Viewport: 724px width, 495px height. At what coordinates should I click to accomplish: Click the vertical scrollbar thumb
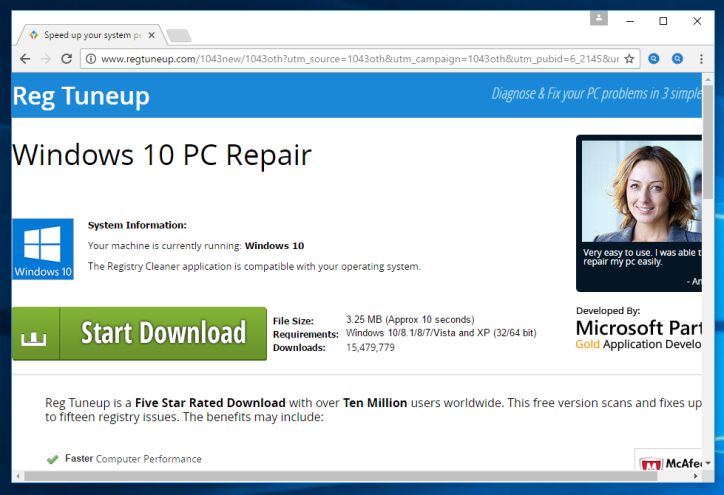click(x=708, y=141)
